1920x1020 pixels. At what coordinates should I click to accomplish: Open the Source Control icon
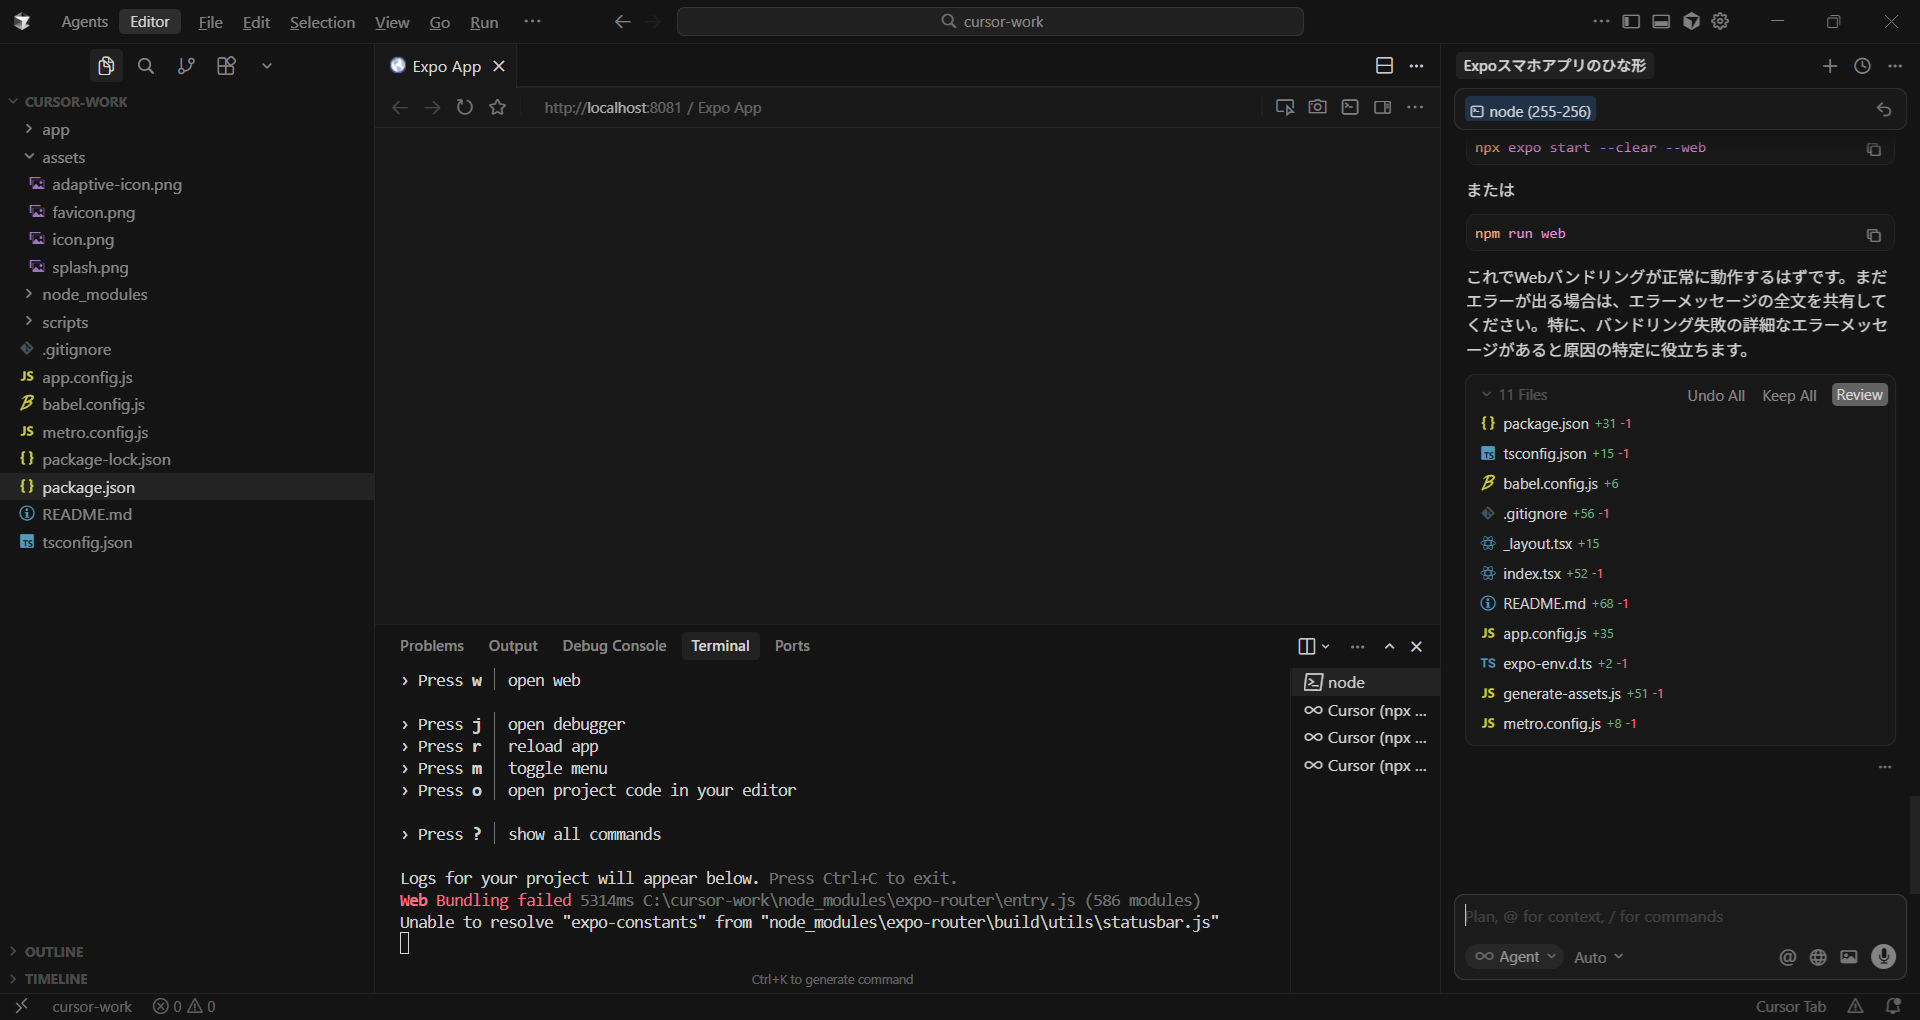pos(186,66)
